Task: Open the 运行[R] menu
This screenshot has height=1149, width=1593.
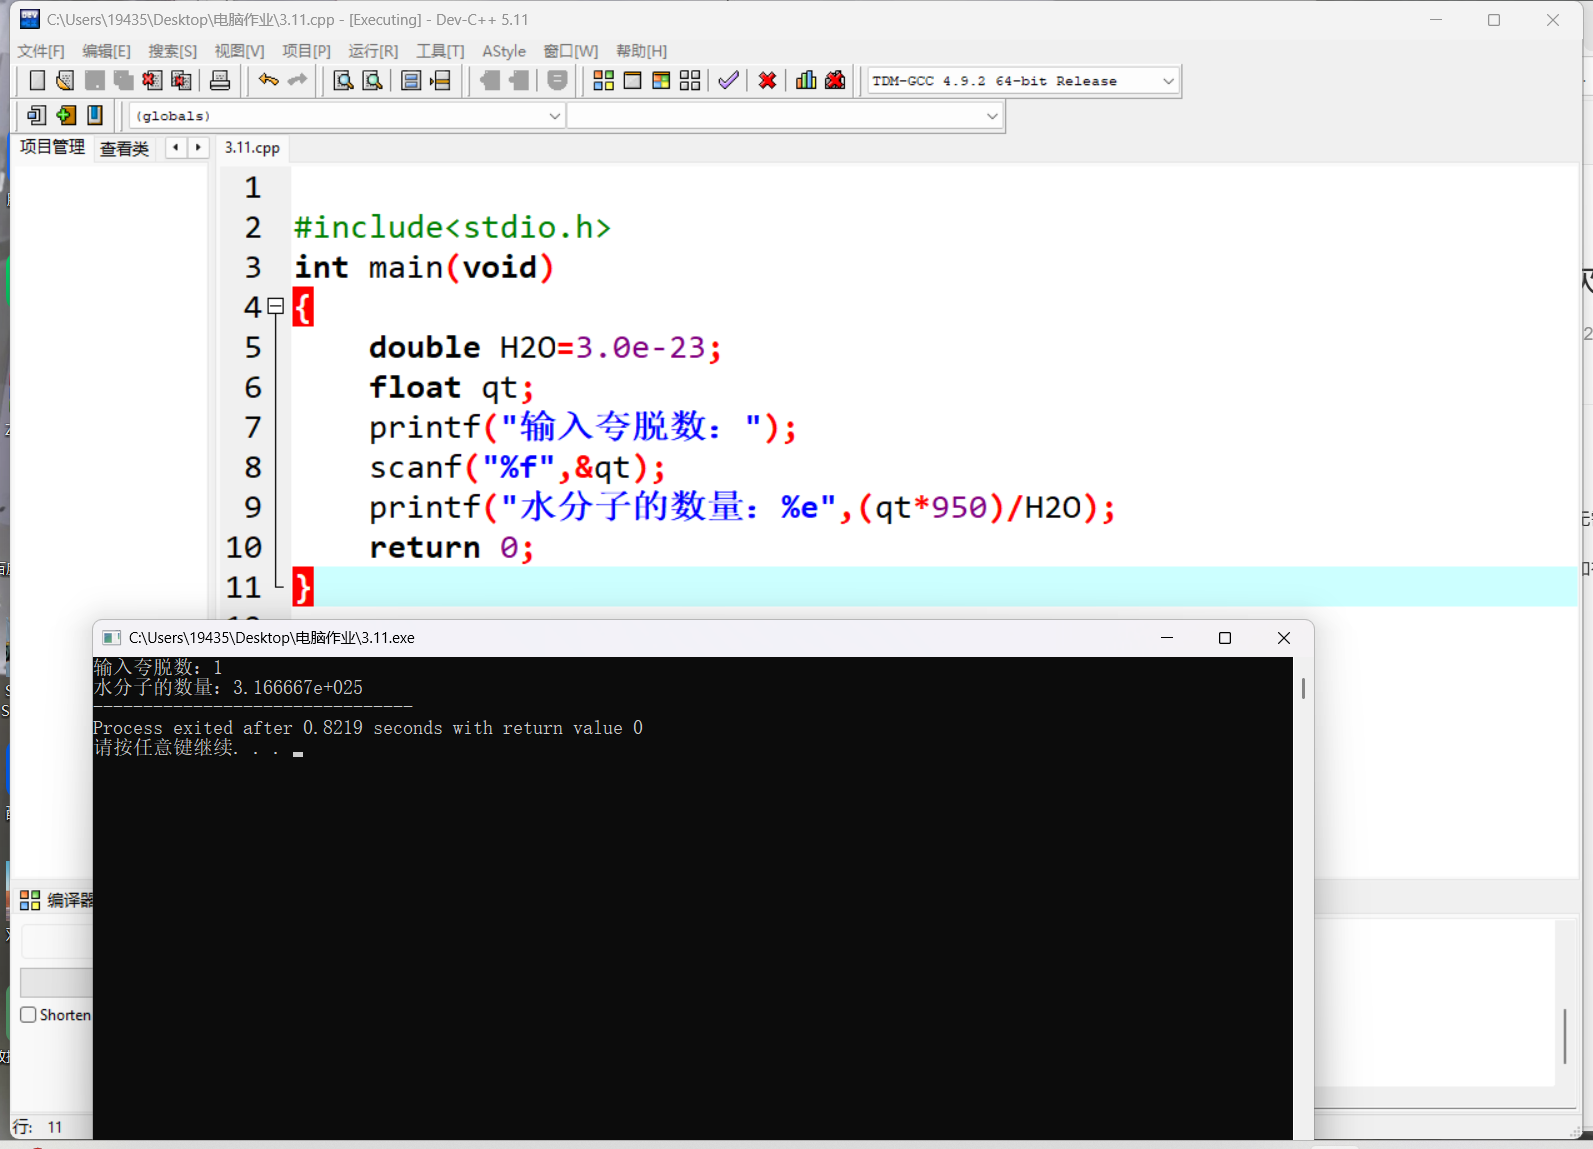Action: point(373,51)
